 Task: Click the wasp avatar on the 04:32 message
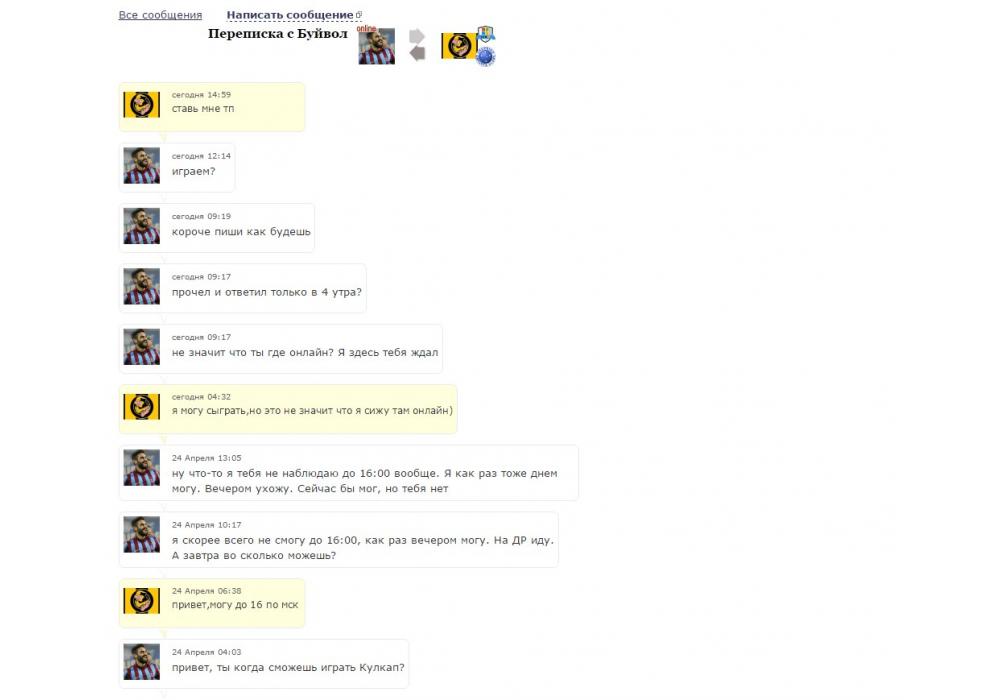pos(142,407)
